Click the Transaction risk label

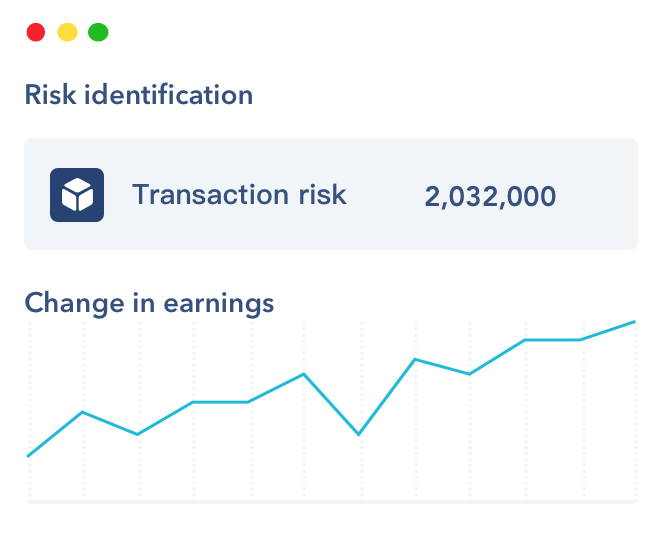pyautogui.click(x=239, y=194)
